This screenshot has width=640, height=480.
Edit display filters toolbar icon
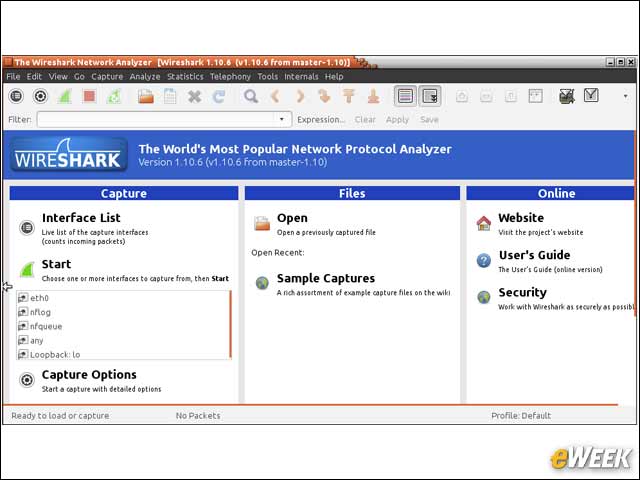[x=591, y=96]
